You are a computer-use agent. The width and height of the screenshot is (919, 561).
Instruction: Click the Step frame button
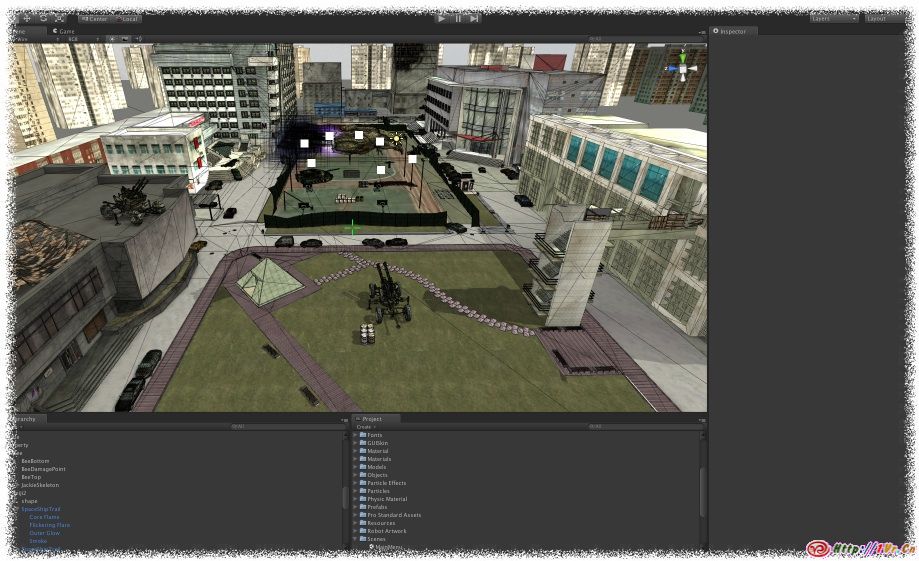click(x=474, y=18)
